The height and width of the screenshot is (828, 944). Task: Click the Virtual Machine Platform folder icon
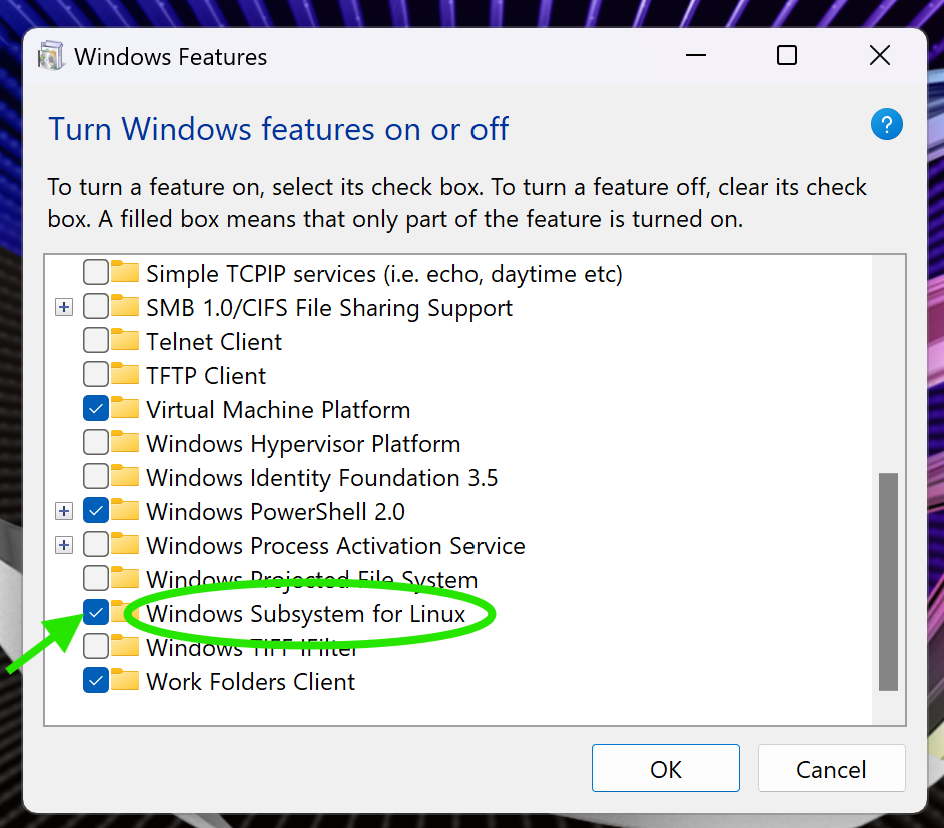tap(125, 408)
